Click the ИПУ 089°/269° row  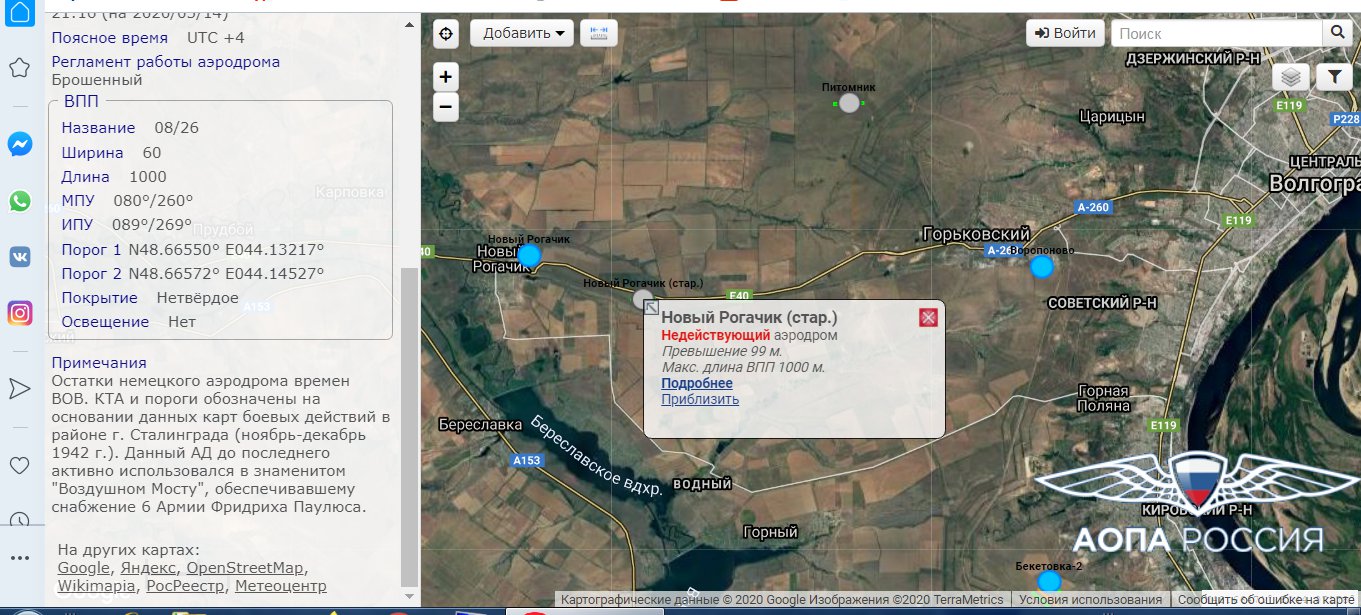pos(126,225)
